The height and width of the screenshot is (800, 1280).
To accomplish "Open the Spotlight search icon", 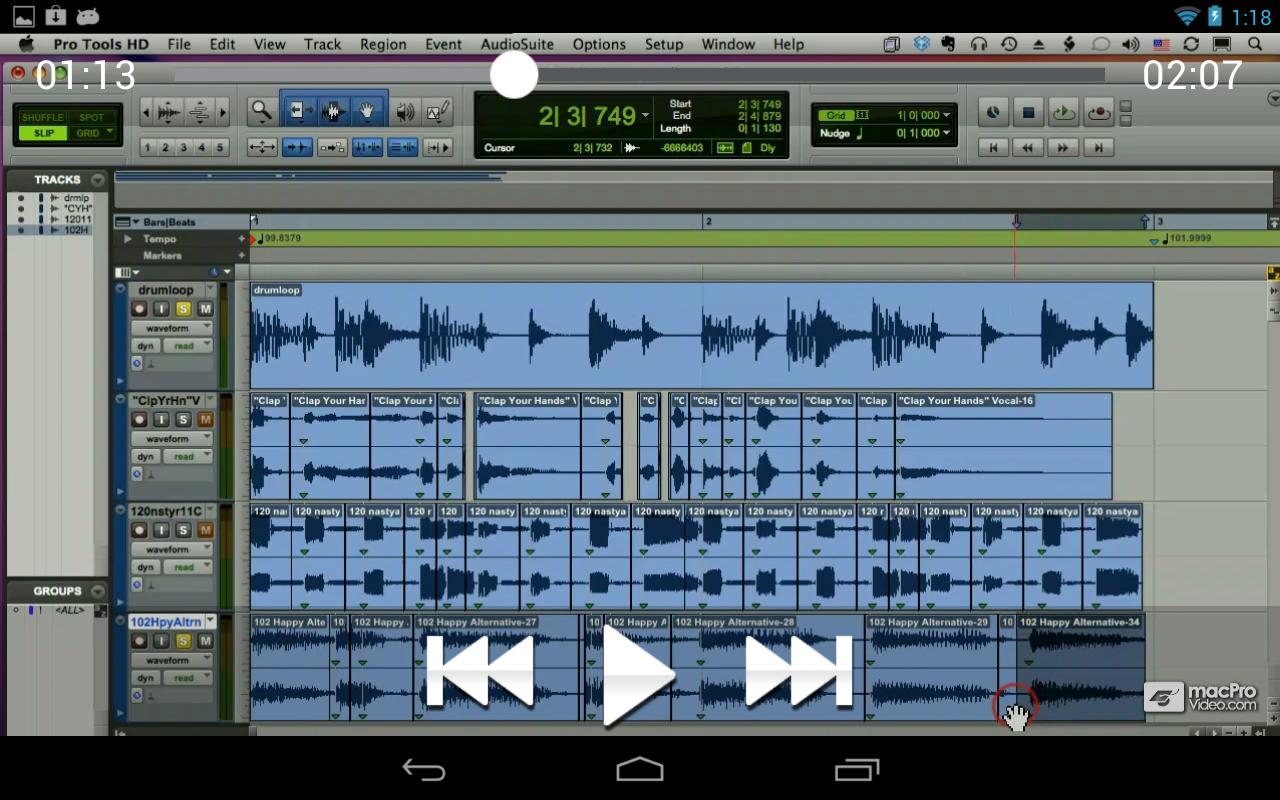I will pyautogui.click(x=1255, y=44).
